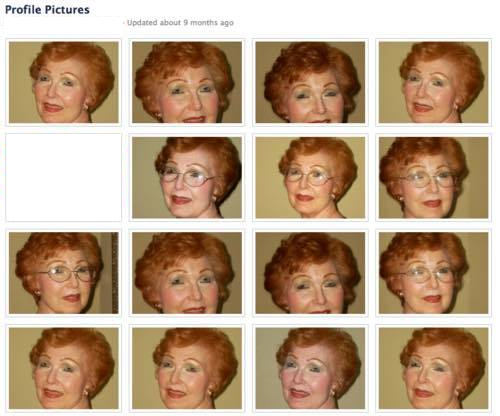The image size is (500, 416).
Task: Open first-row, first-column profile photo
Action: tap(64, 82)
